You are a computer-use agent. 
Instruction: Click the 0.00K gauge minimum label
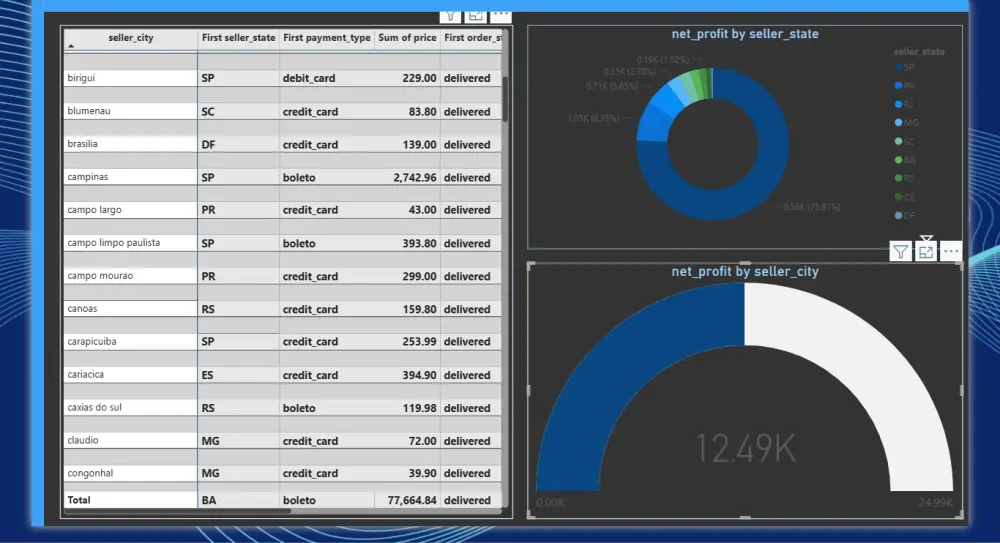pos(550,503)
